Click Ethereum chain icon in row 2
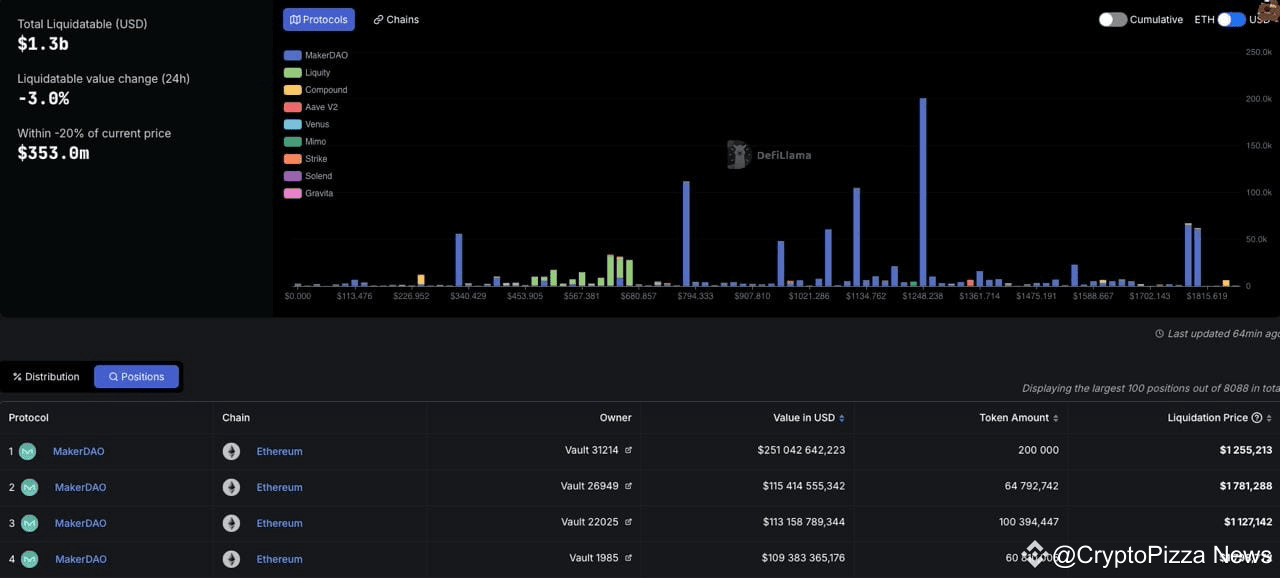 click(231, 487)
